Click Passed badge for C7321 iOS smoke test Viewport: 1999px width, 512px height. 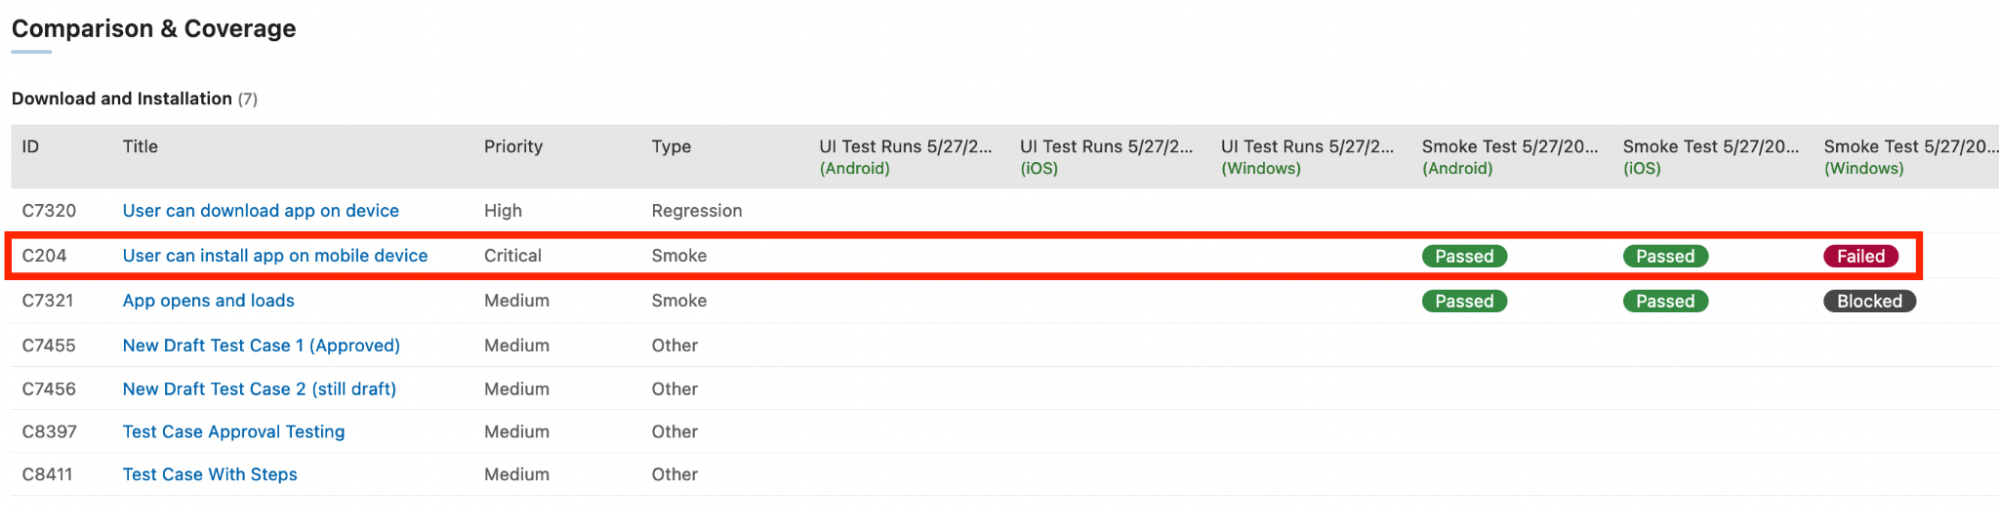pyautogui.click(x=1665, y=302)
